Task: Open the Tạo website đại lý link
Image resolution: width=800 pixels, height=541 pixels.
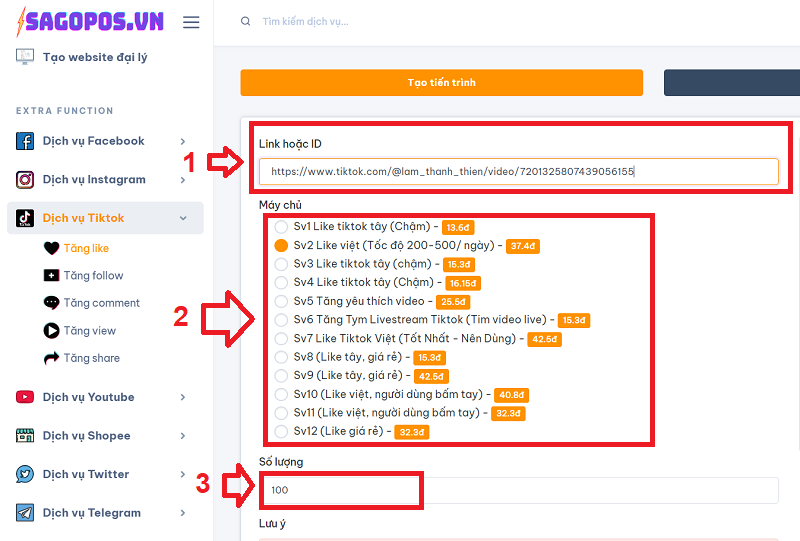Action: click(x=94, y=57)
